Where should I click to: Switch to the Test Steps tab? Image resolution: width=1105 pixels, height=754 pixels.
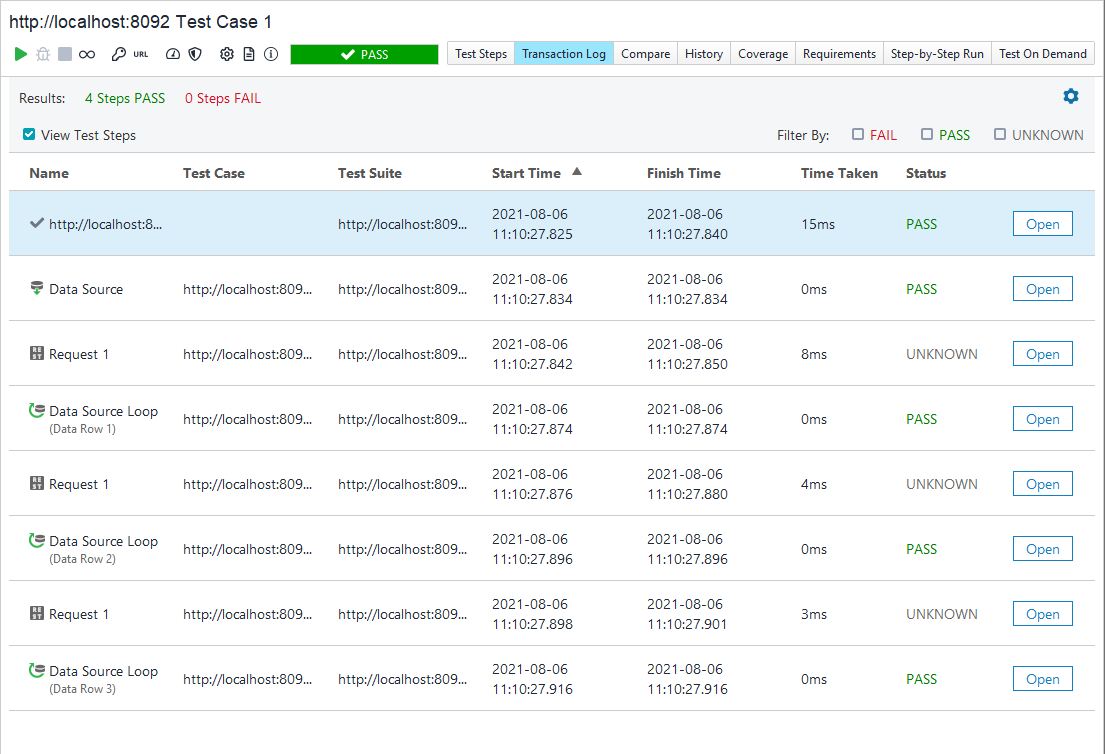480,54
